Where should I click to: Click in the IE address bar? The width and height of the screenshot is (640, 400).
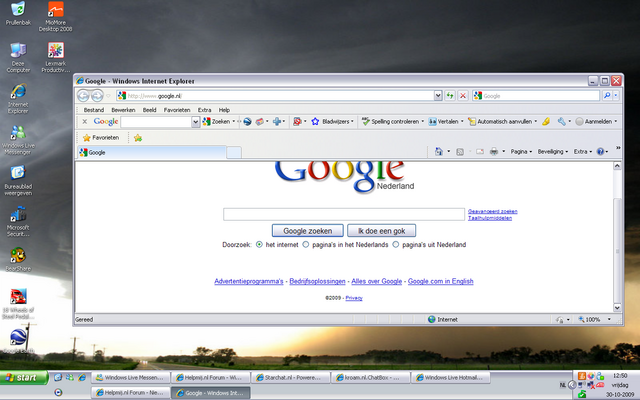(x=275, y=96)
